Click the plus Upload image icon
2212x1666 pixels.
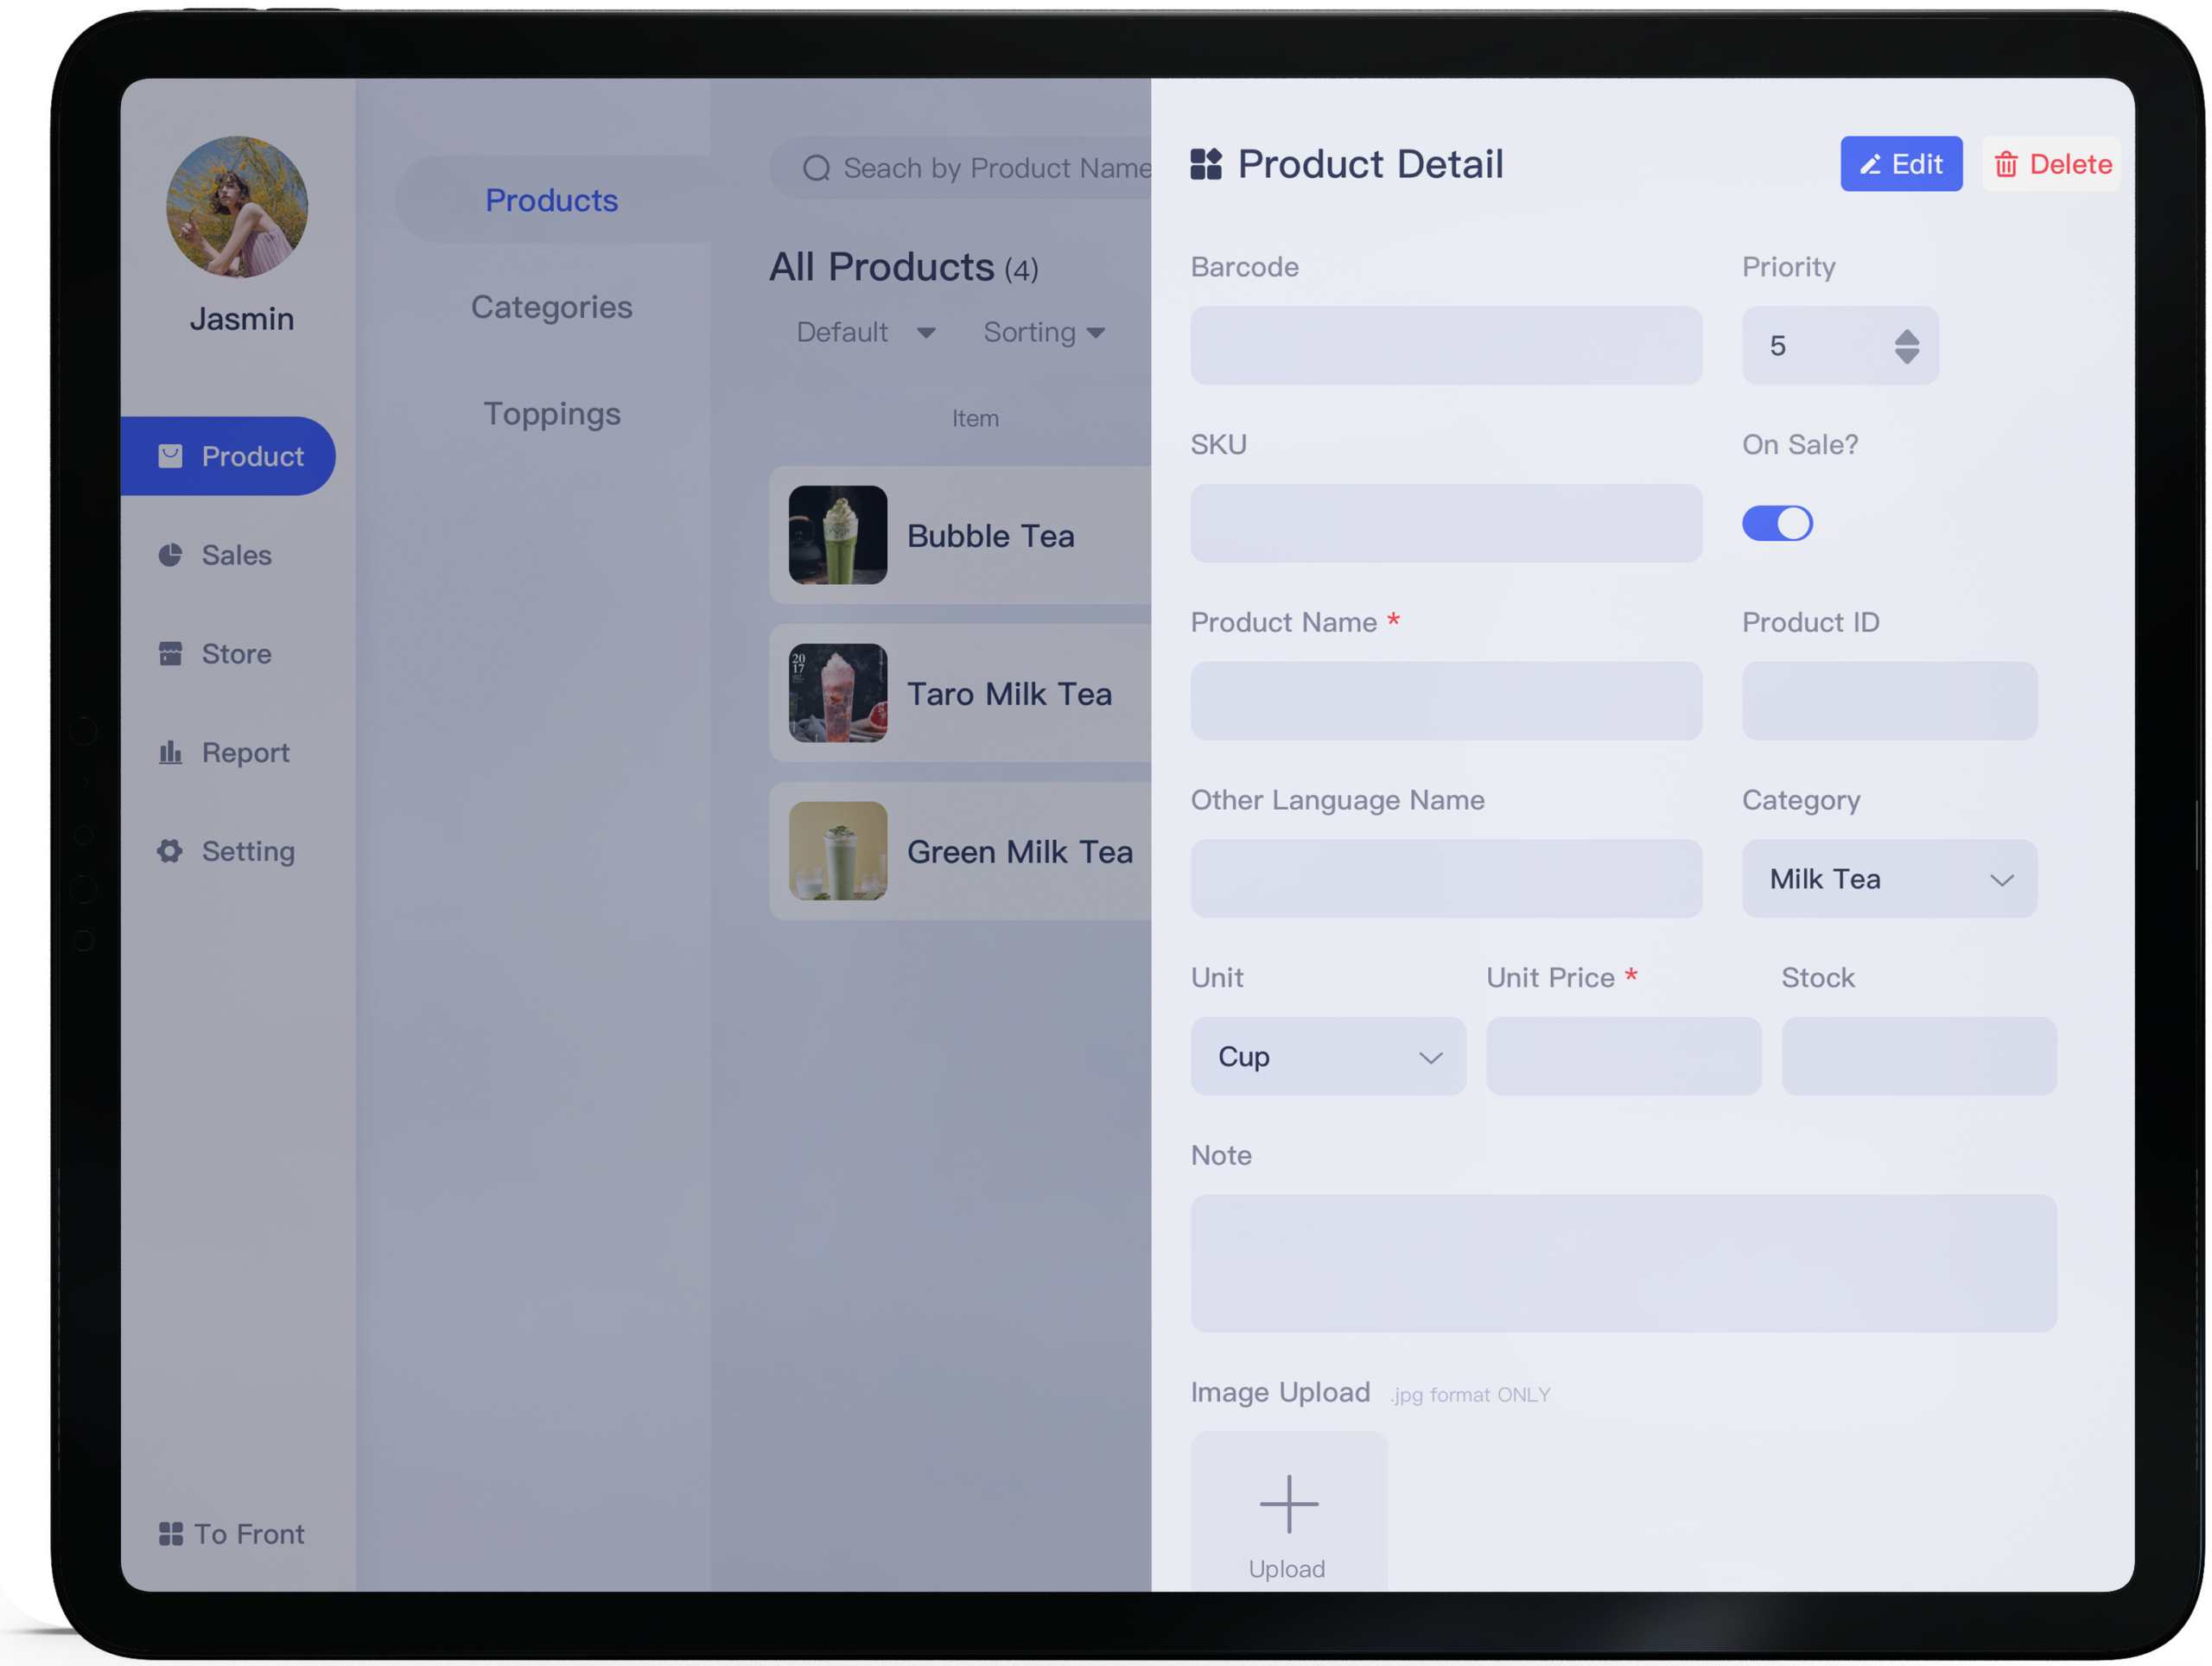[x=1288, y=1504]
